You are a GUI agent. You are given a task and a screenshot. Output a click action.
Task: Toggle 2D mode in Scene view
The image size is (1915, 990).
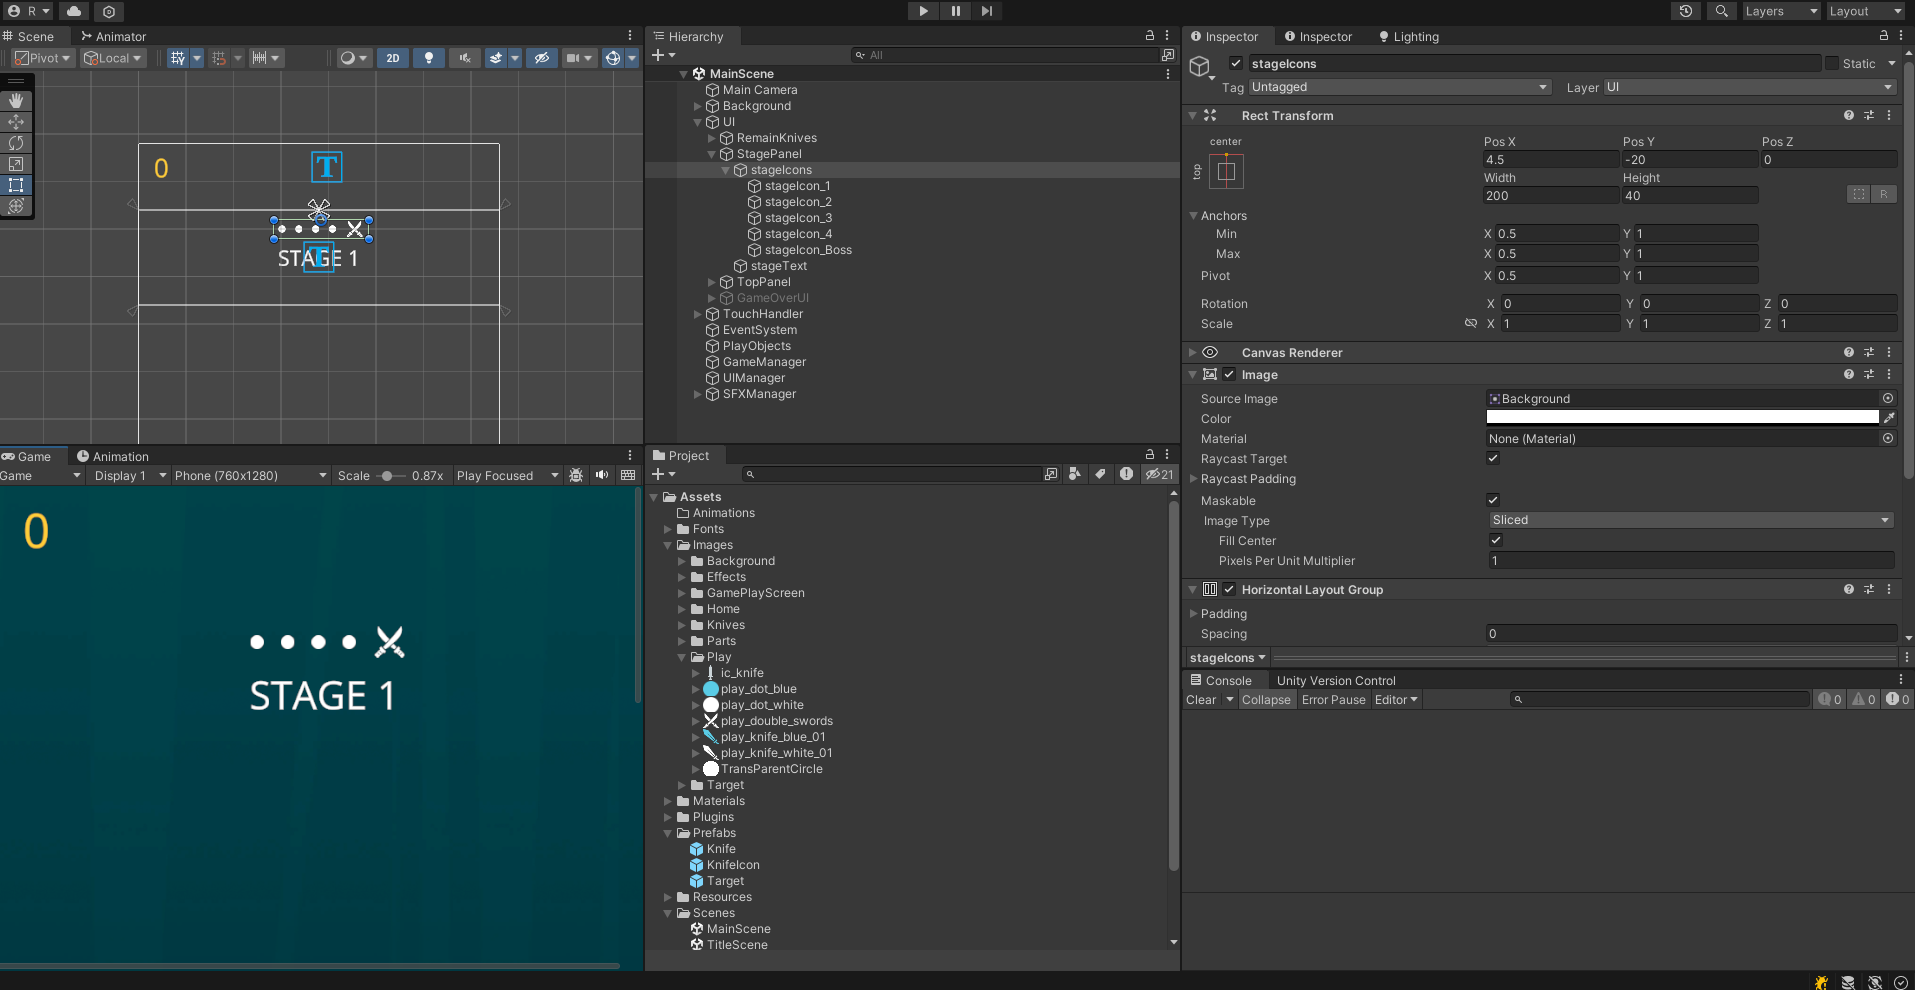click(393, 58)
